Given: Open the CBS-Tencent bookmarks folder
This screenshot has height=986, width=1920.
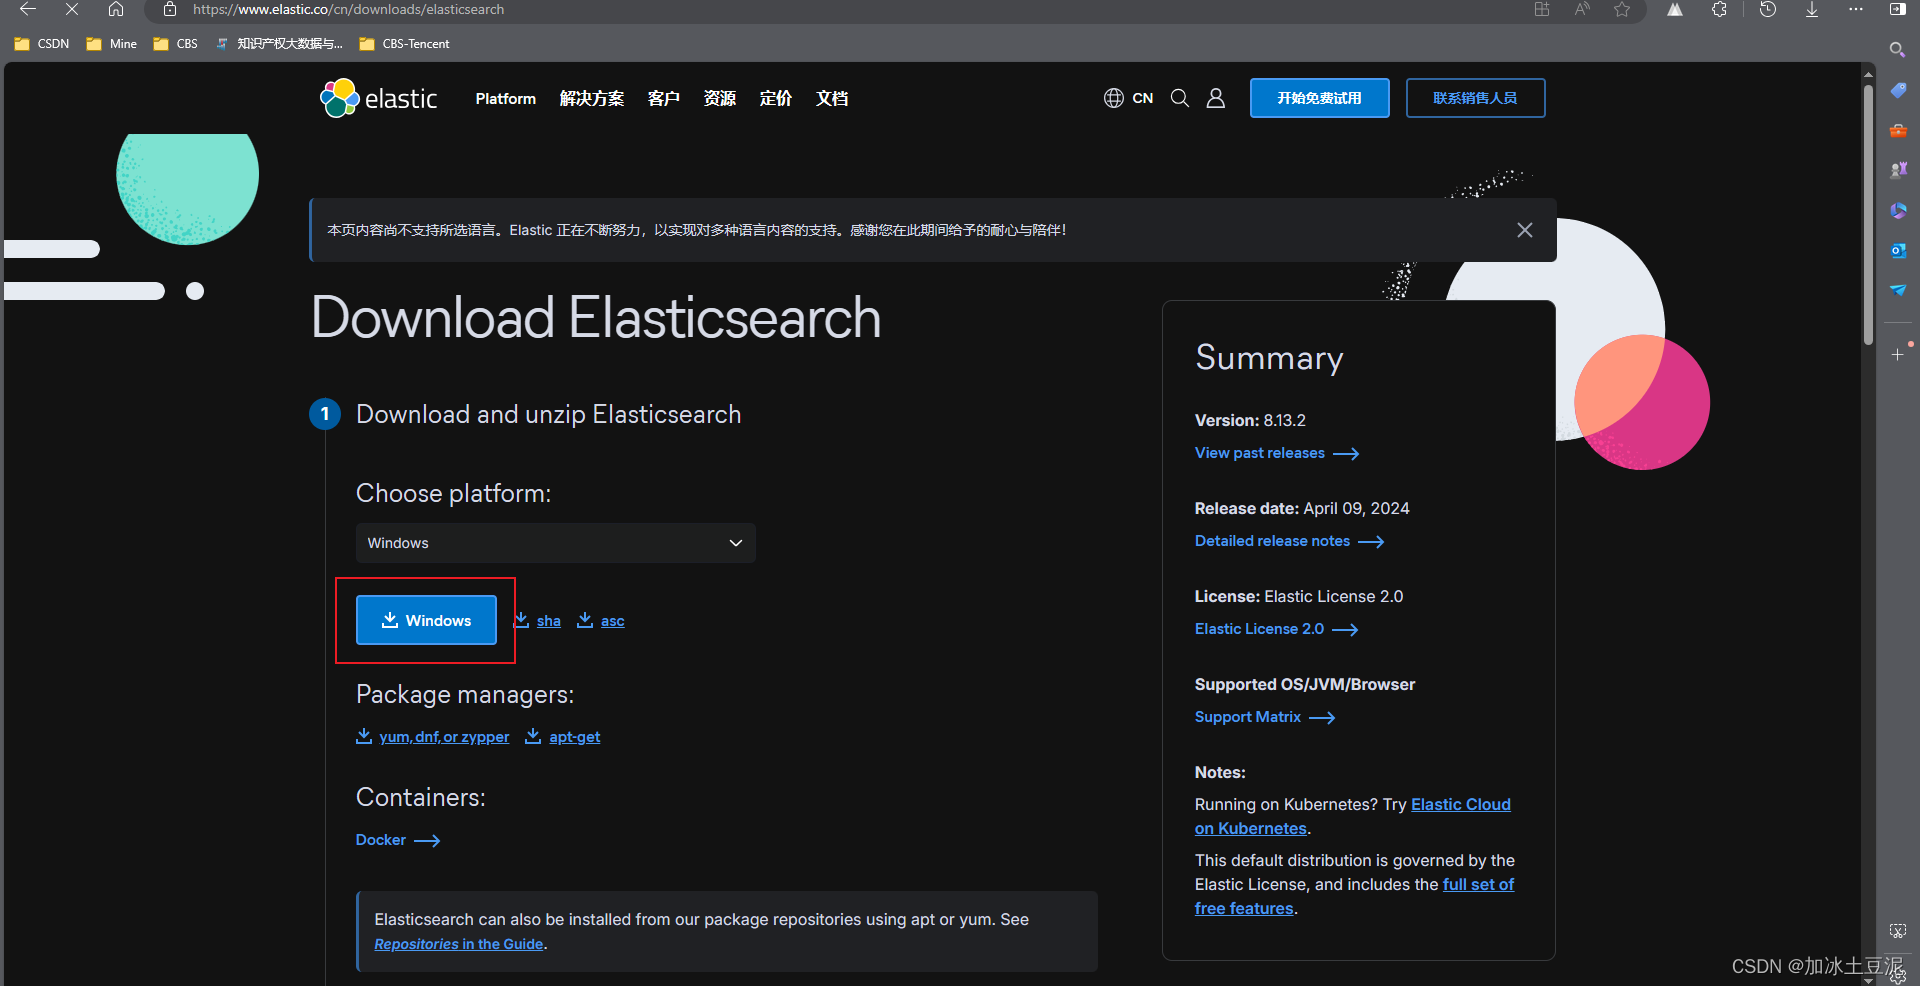Looking at the screenshot, I should [405, 44].
